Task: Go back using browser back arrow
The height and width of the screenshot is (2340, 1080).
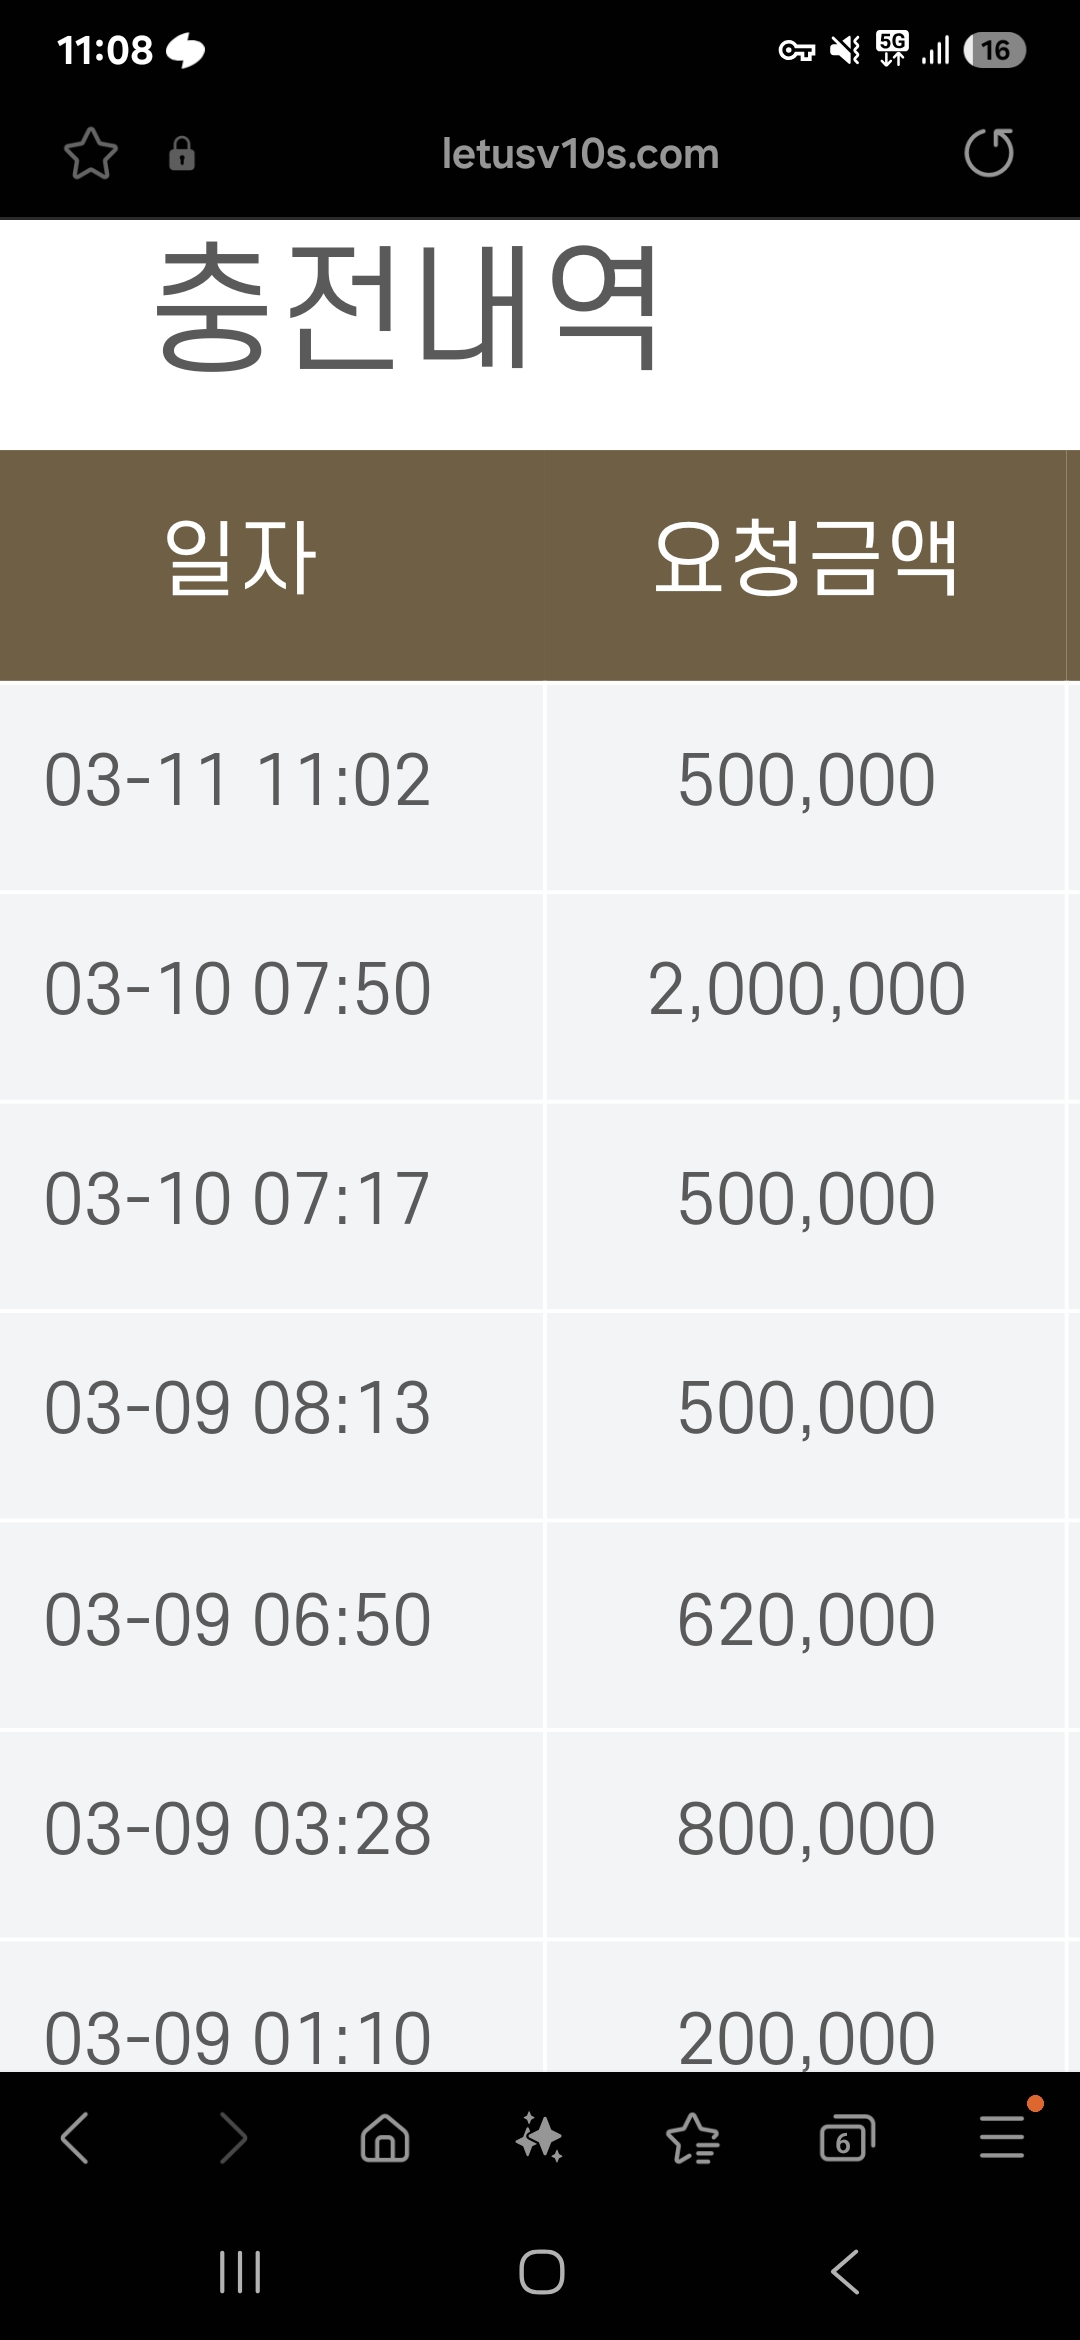Action: pyautogui.click(x=75, y=2138)
